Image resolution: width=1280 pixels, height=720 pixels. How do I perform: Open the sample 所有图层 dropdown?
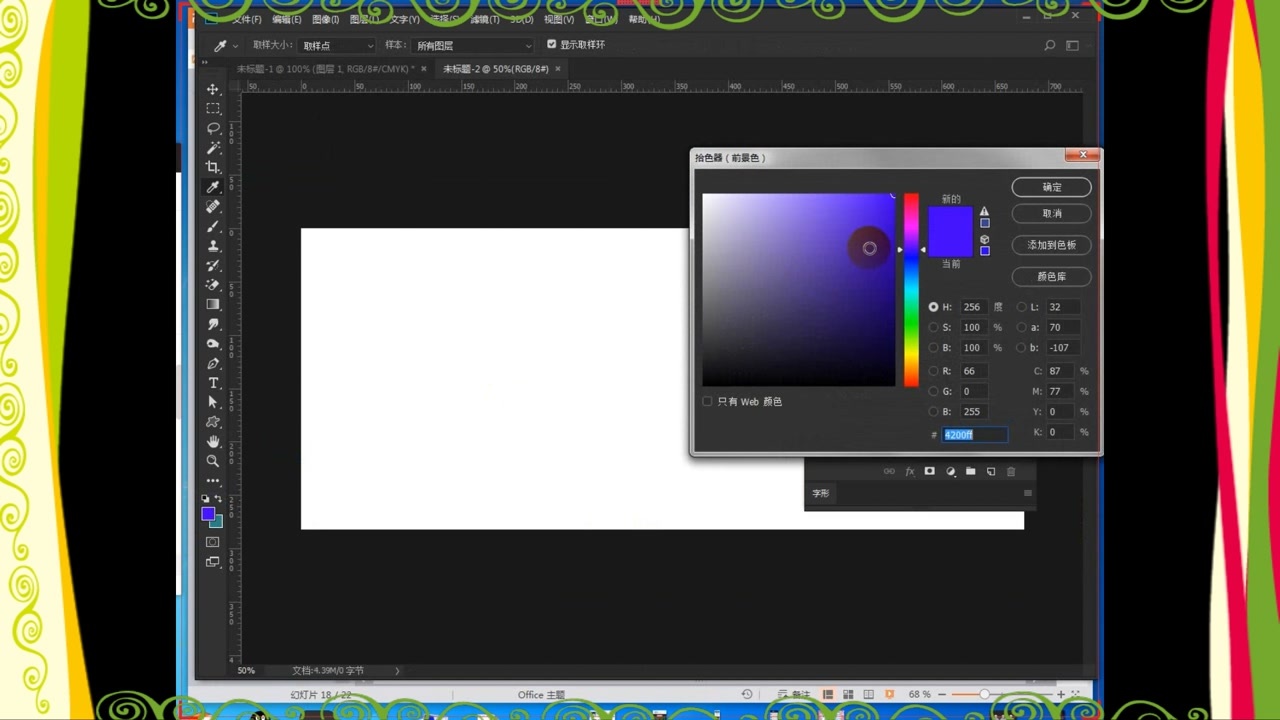pyautogui.click(x=474, y=45)
